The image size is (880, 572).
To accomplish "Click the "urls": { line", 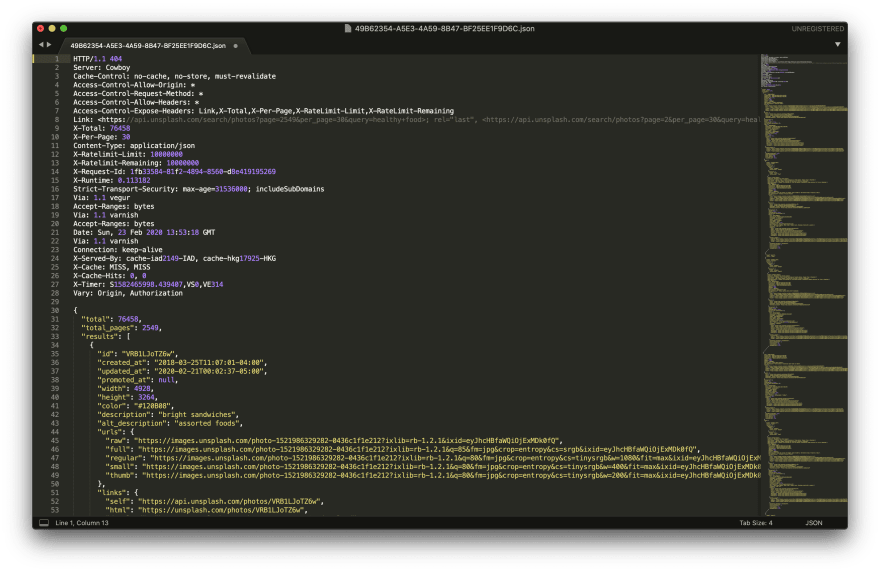I will pos(116,432).
